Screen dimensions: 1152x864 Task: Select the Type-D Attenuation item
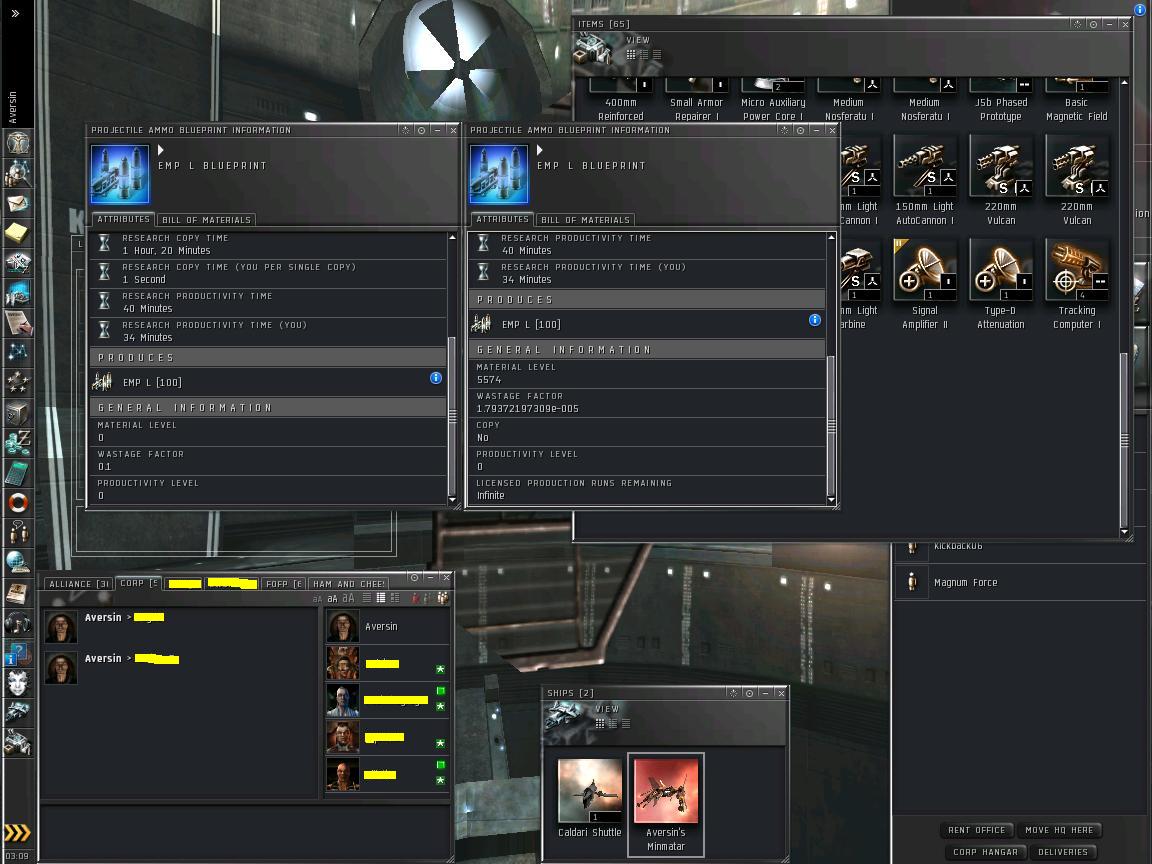1001,285
